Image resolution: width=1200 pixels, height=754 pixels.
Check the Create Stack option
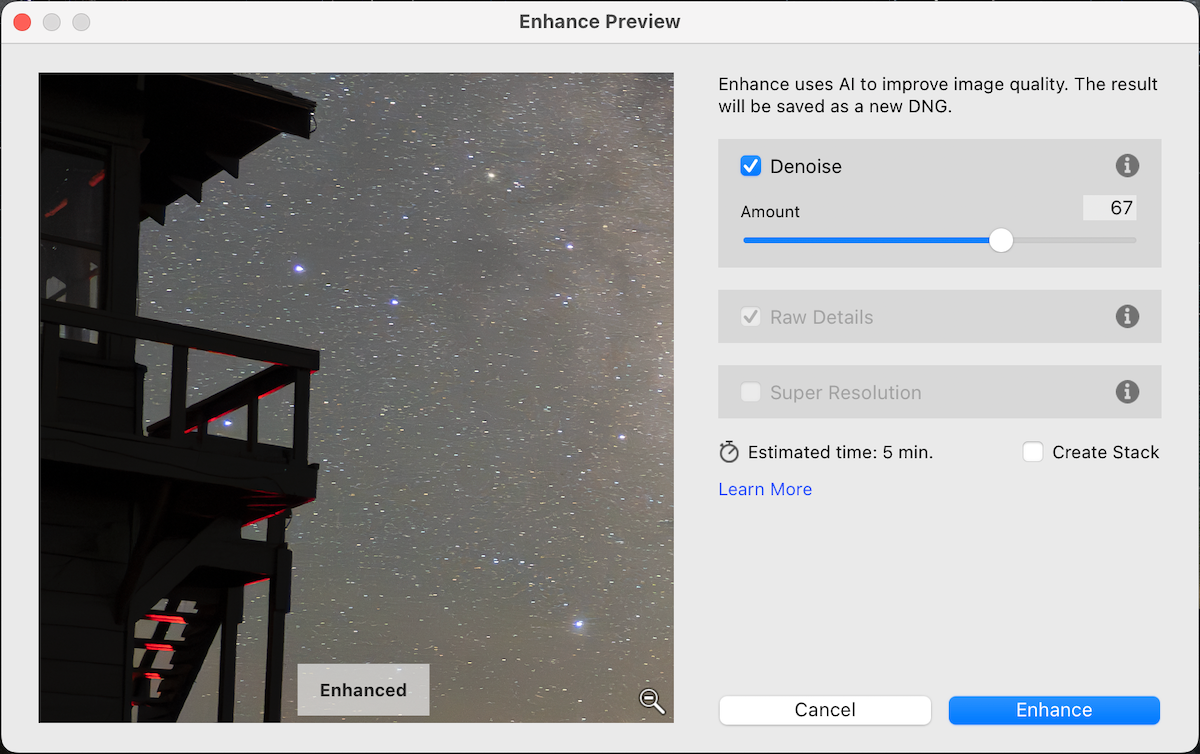tap(1032, 451)
